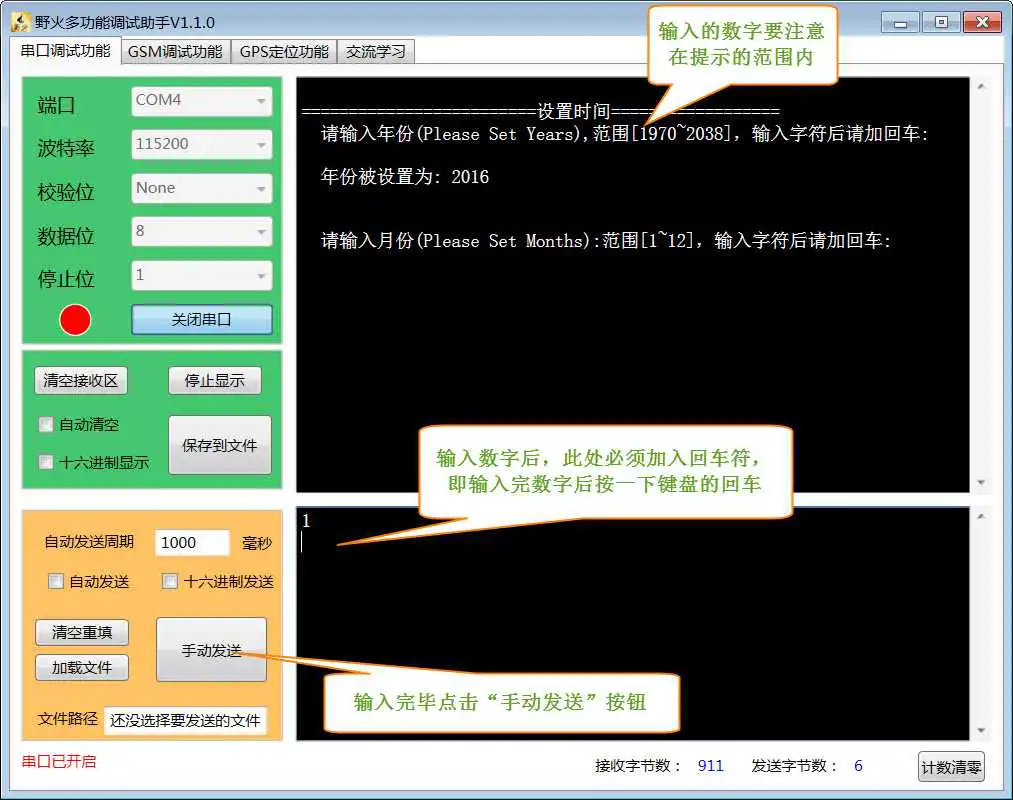Image resolution: width=1013 pixels, height=800 pixels.
Task: Click the receive area scroll up arrow
Action: click(981, 86)
